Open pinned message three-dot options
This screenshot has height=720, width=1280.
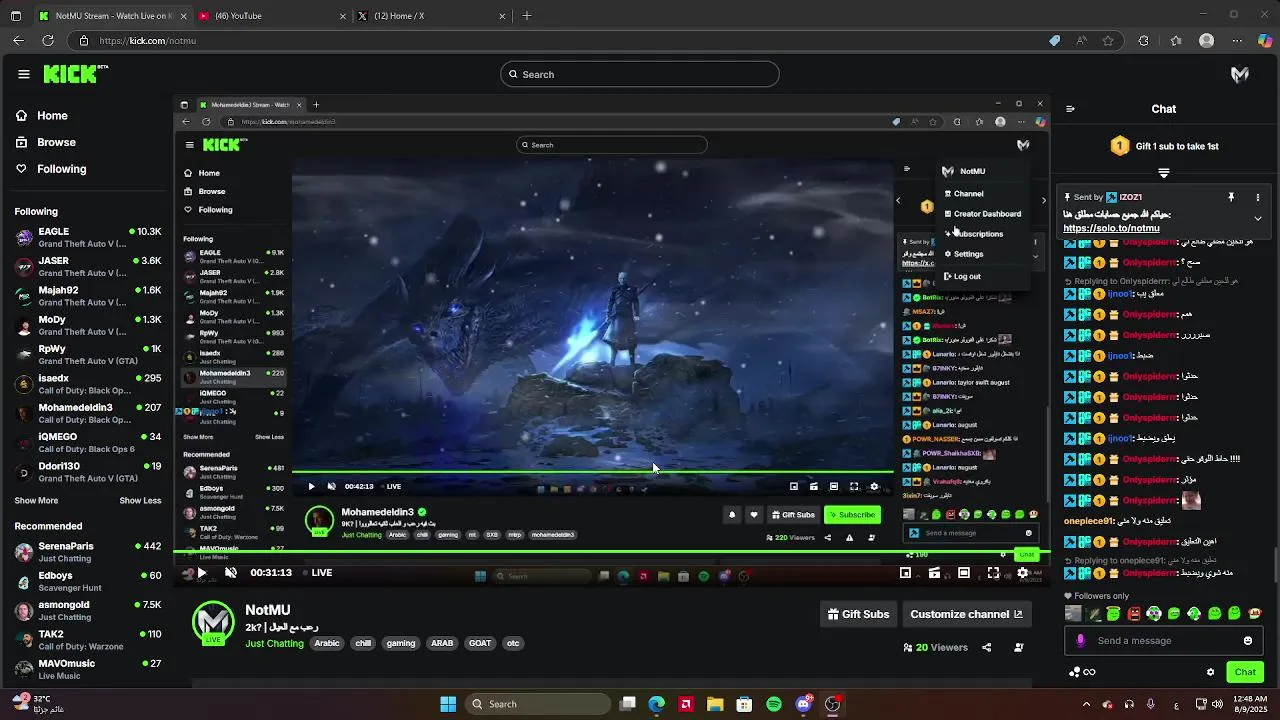click(1258, 198)
